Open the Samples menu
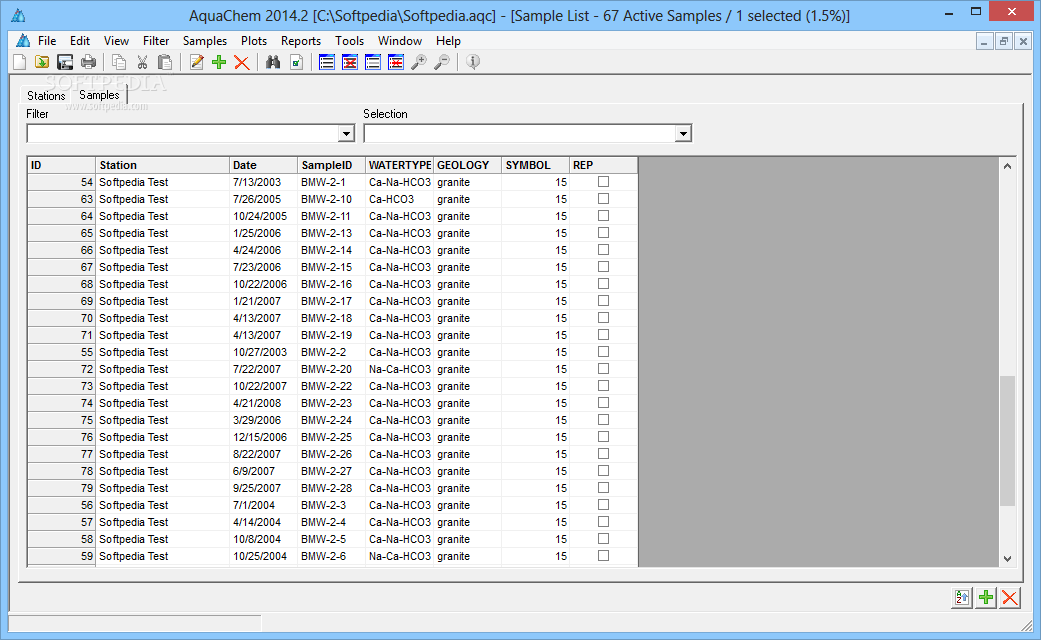 [x=204, y=40]
